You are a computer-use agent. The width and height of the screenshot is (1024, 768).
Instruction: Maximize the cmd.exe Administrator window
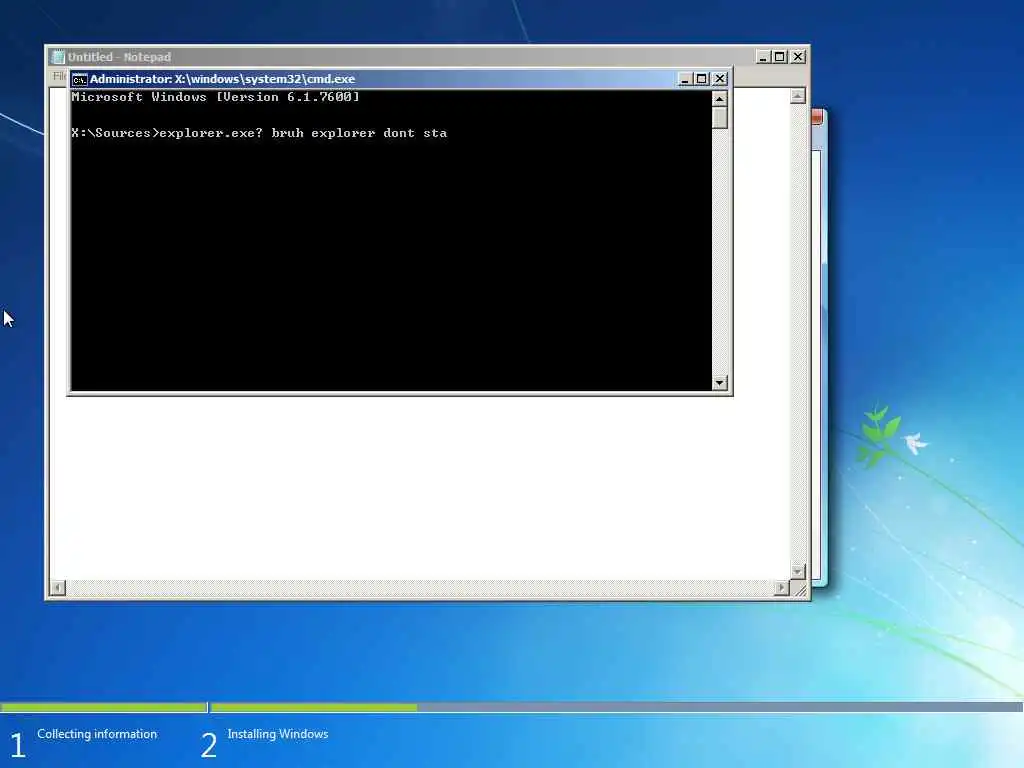(701, 79)
